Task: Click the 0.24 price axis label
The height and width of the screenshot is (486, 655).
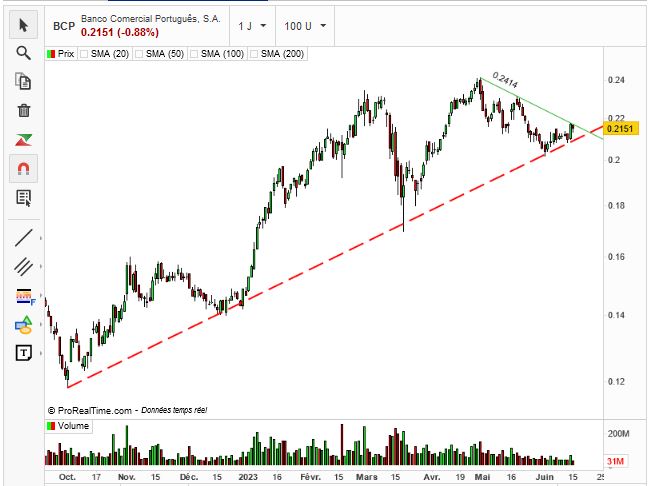Action: click(616, 80)
